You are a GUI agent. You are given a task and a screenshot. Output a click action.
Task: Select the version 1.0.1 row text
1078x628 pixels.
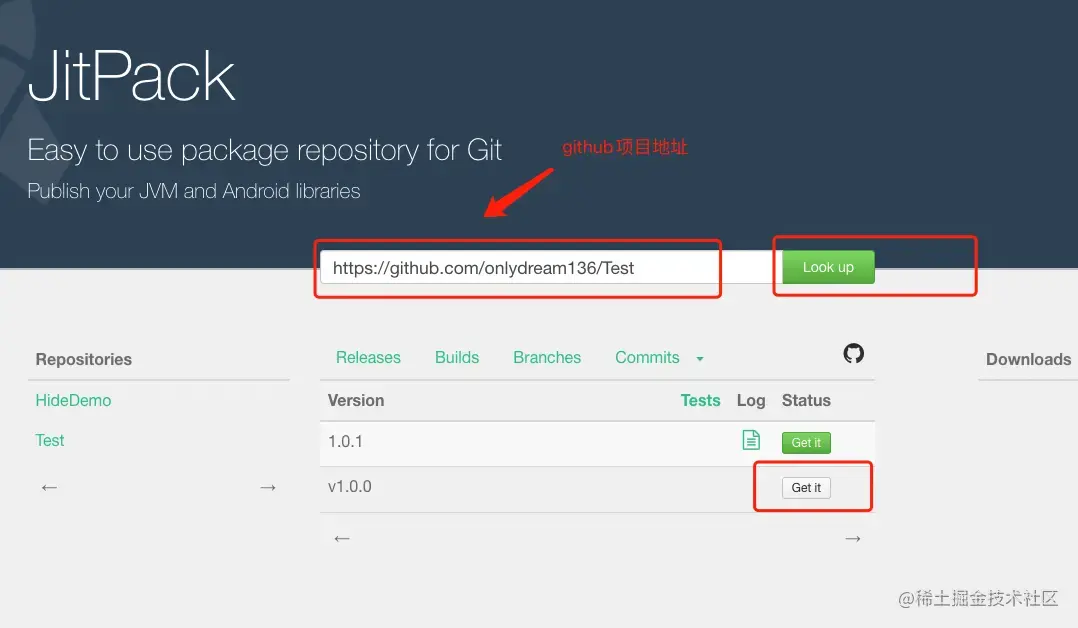345,442
